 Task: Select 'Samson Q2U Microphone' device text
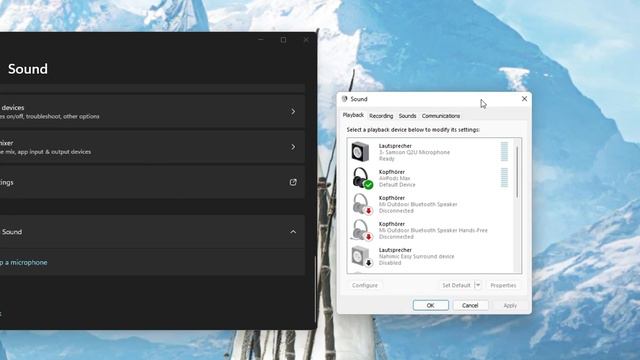click(x=414, y=152)
